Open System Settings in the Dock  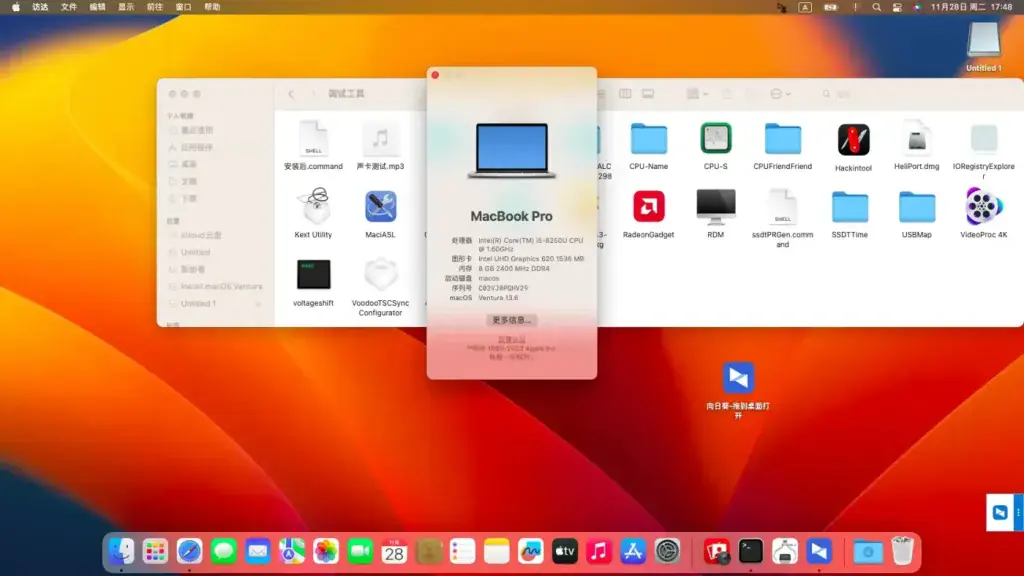667,552
